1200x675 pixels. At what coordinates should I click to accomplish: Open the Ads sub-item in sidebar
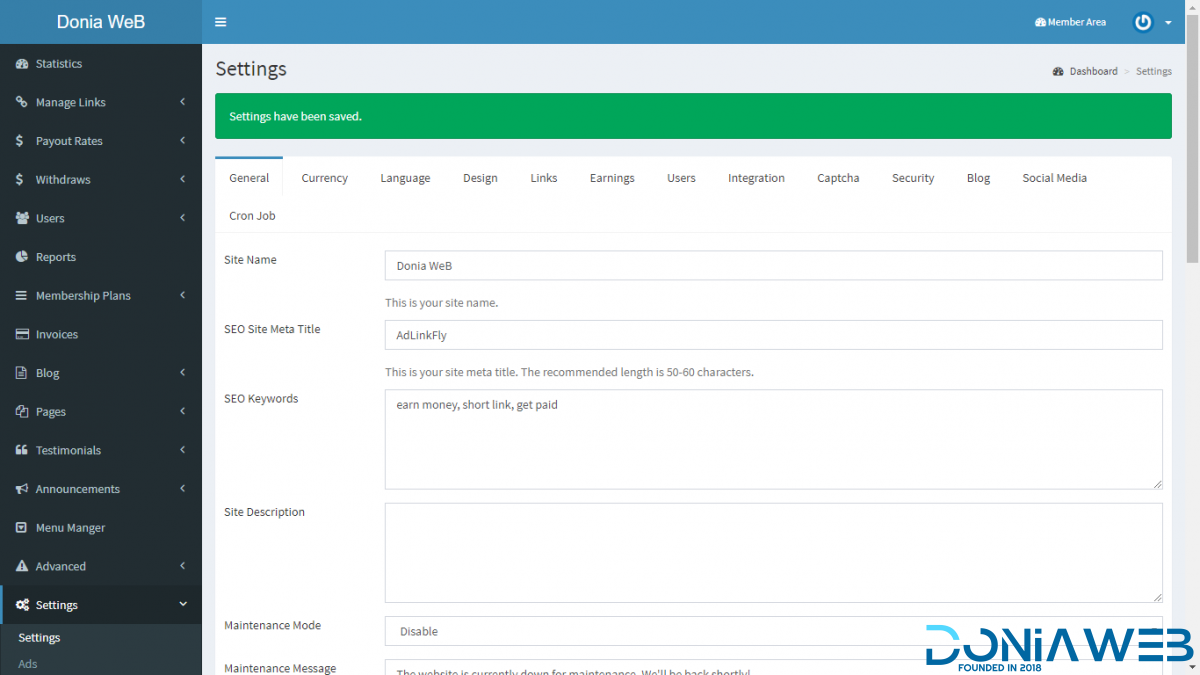pos(28,664)
